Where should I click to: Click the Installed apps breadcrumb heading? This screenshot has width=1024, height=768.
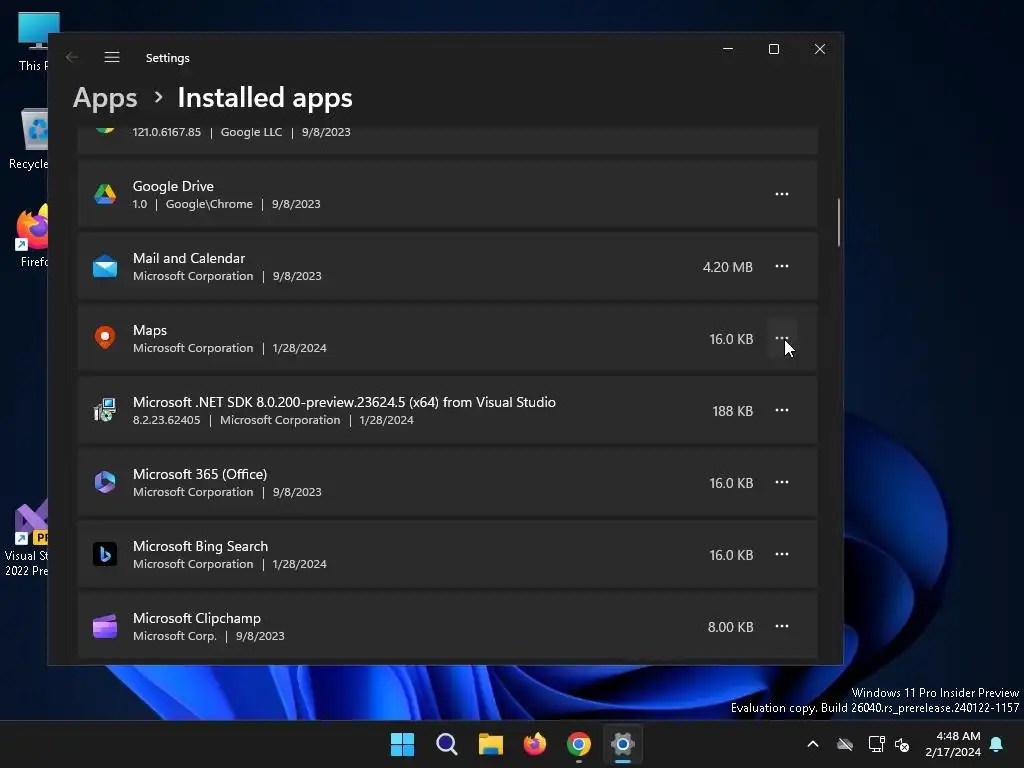click(265, 98)
